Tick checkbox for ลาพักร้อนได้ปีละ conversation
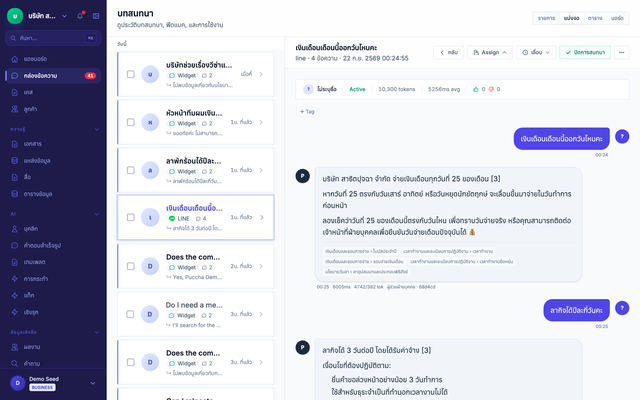This screenshot has height=400, width=640. 131,170
